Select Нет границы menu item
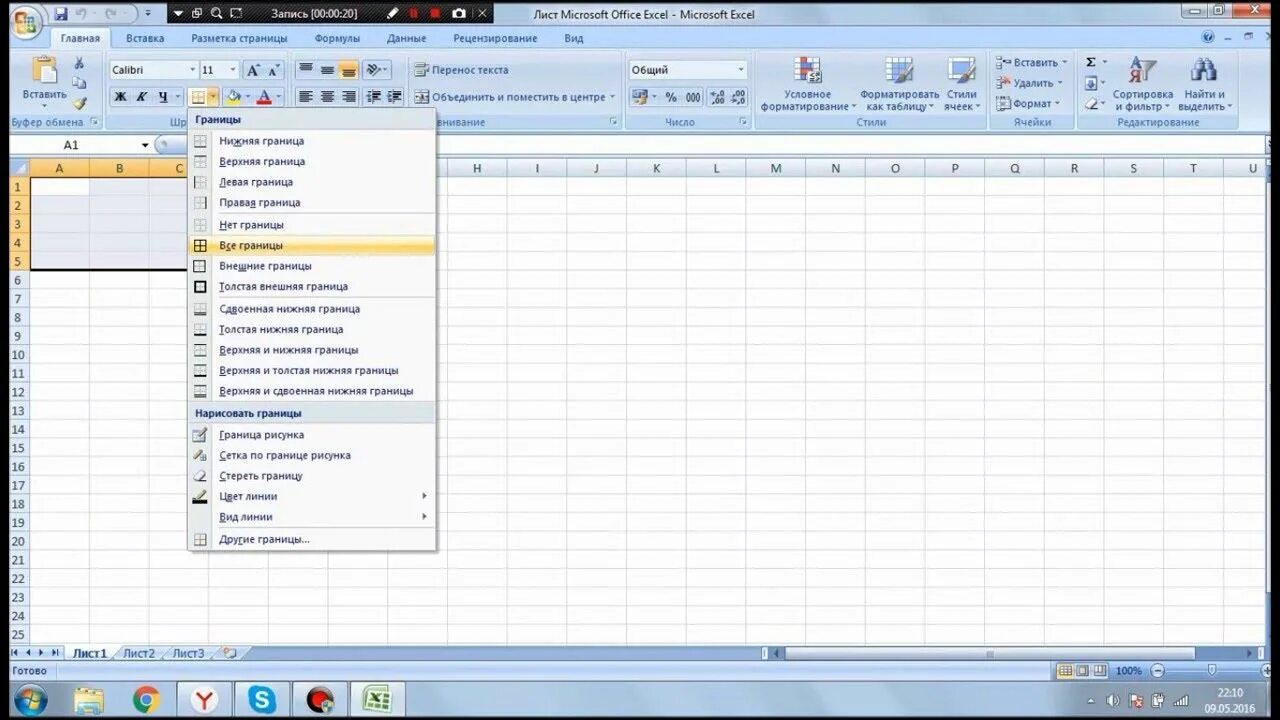This screenshot has width=1280, height=720. tap(312, 225)
